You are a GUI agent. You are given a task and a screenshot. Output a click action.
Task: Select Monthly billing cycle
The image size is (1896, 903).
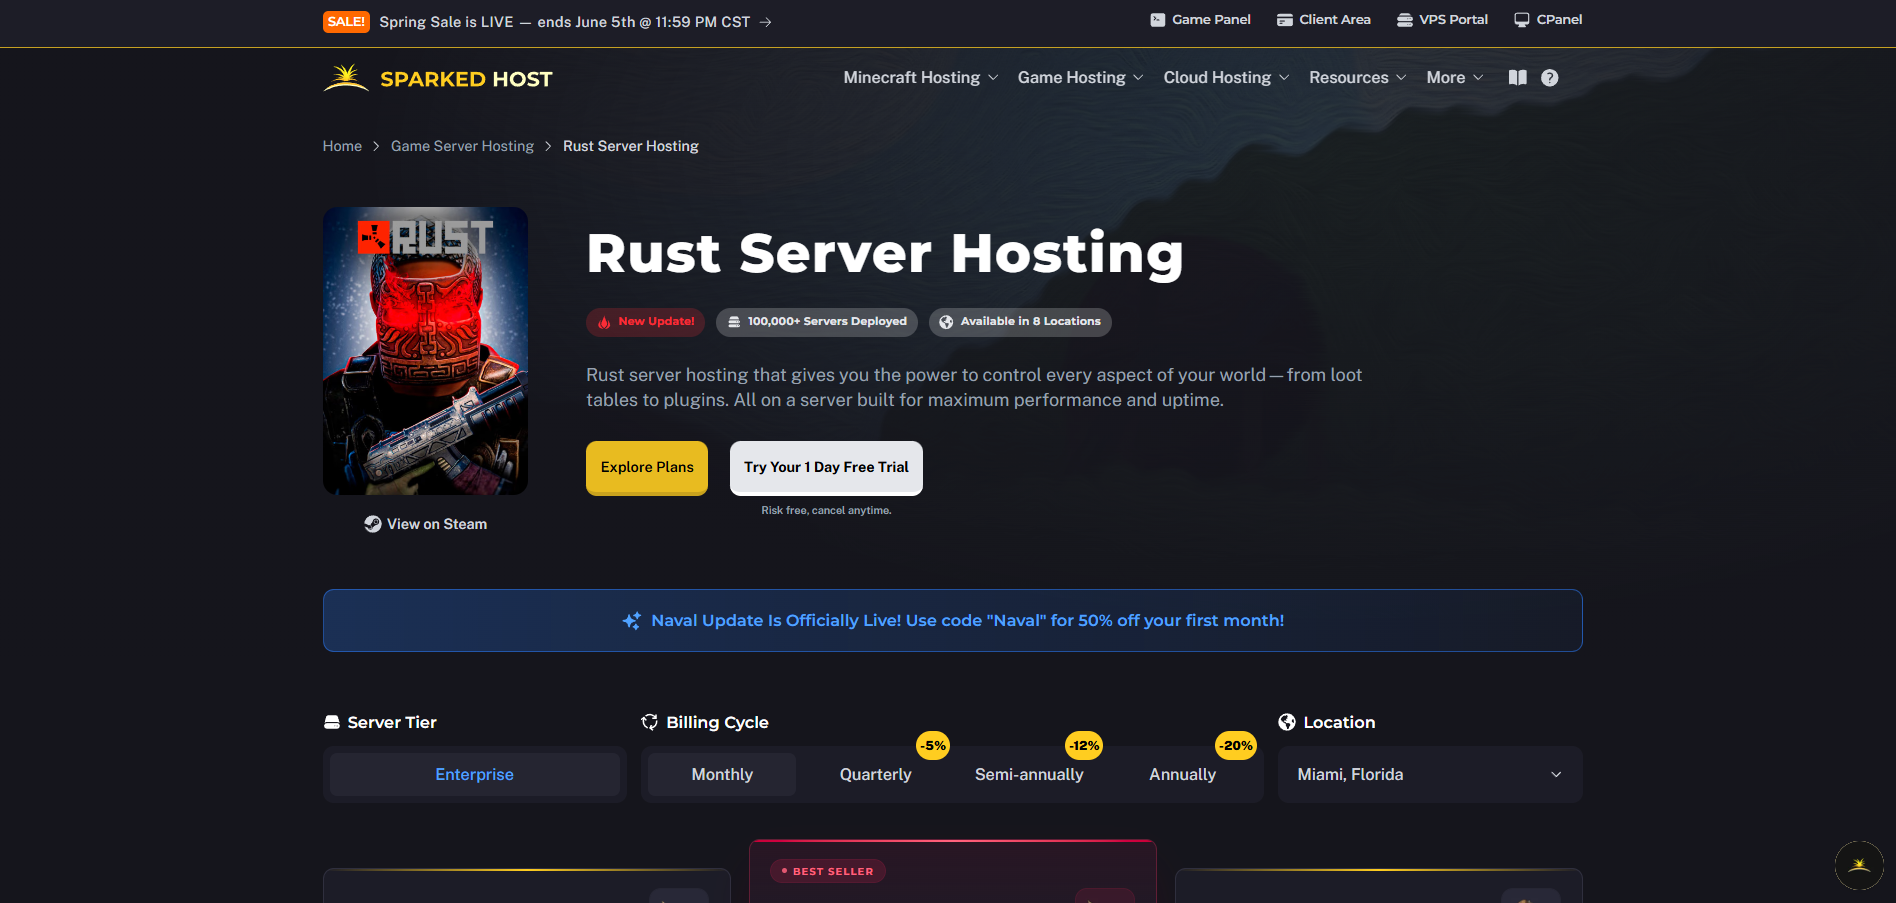coord(722,775)
